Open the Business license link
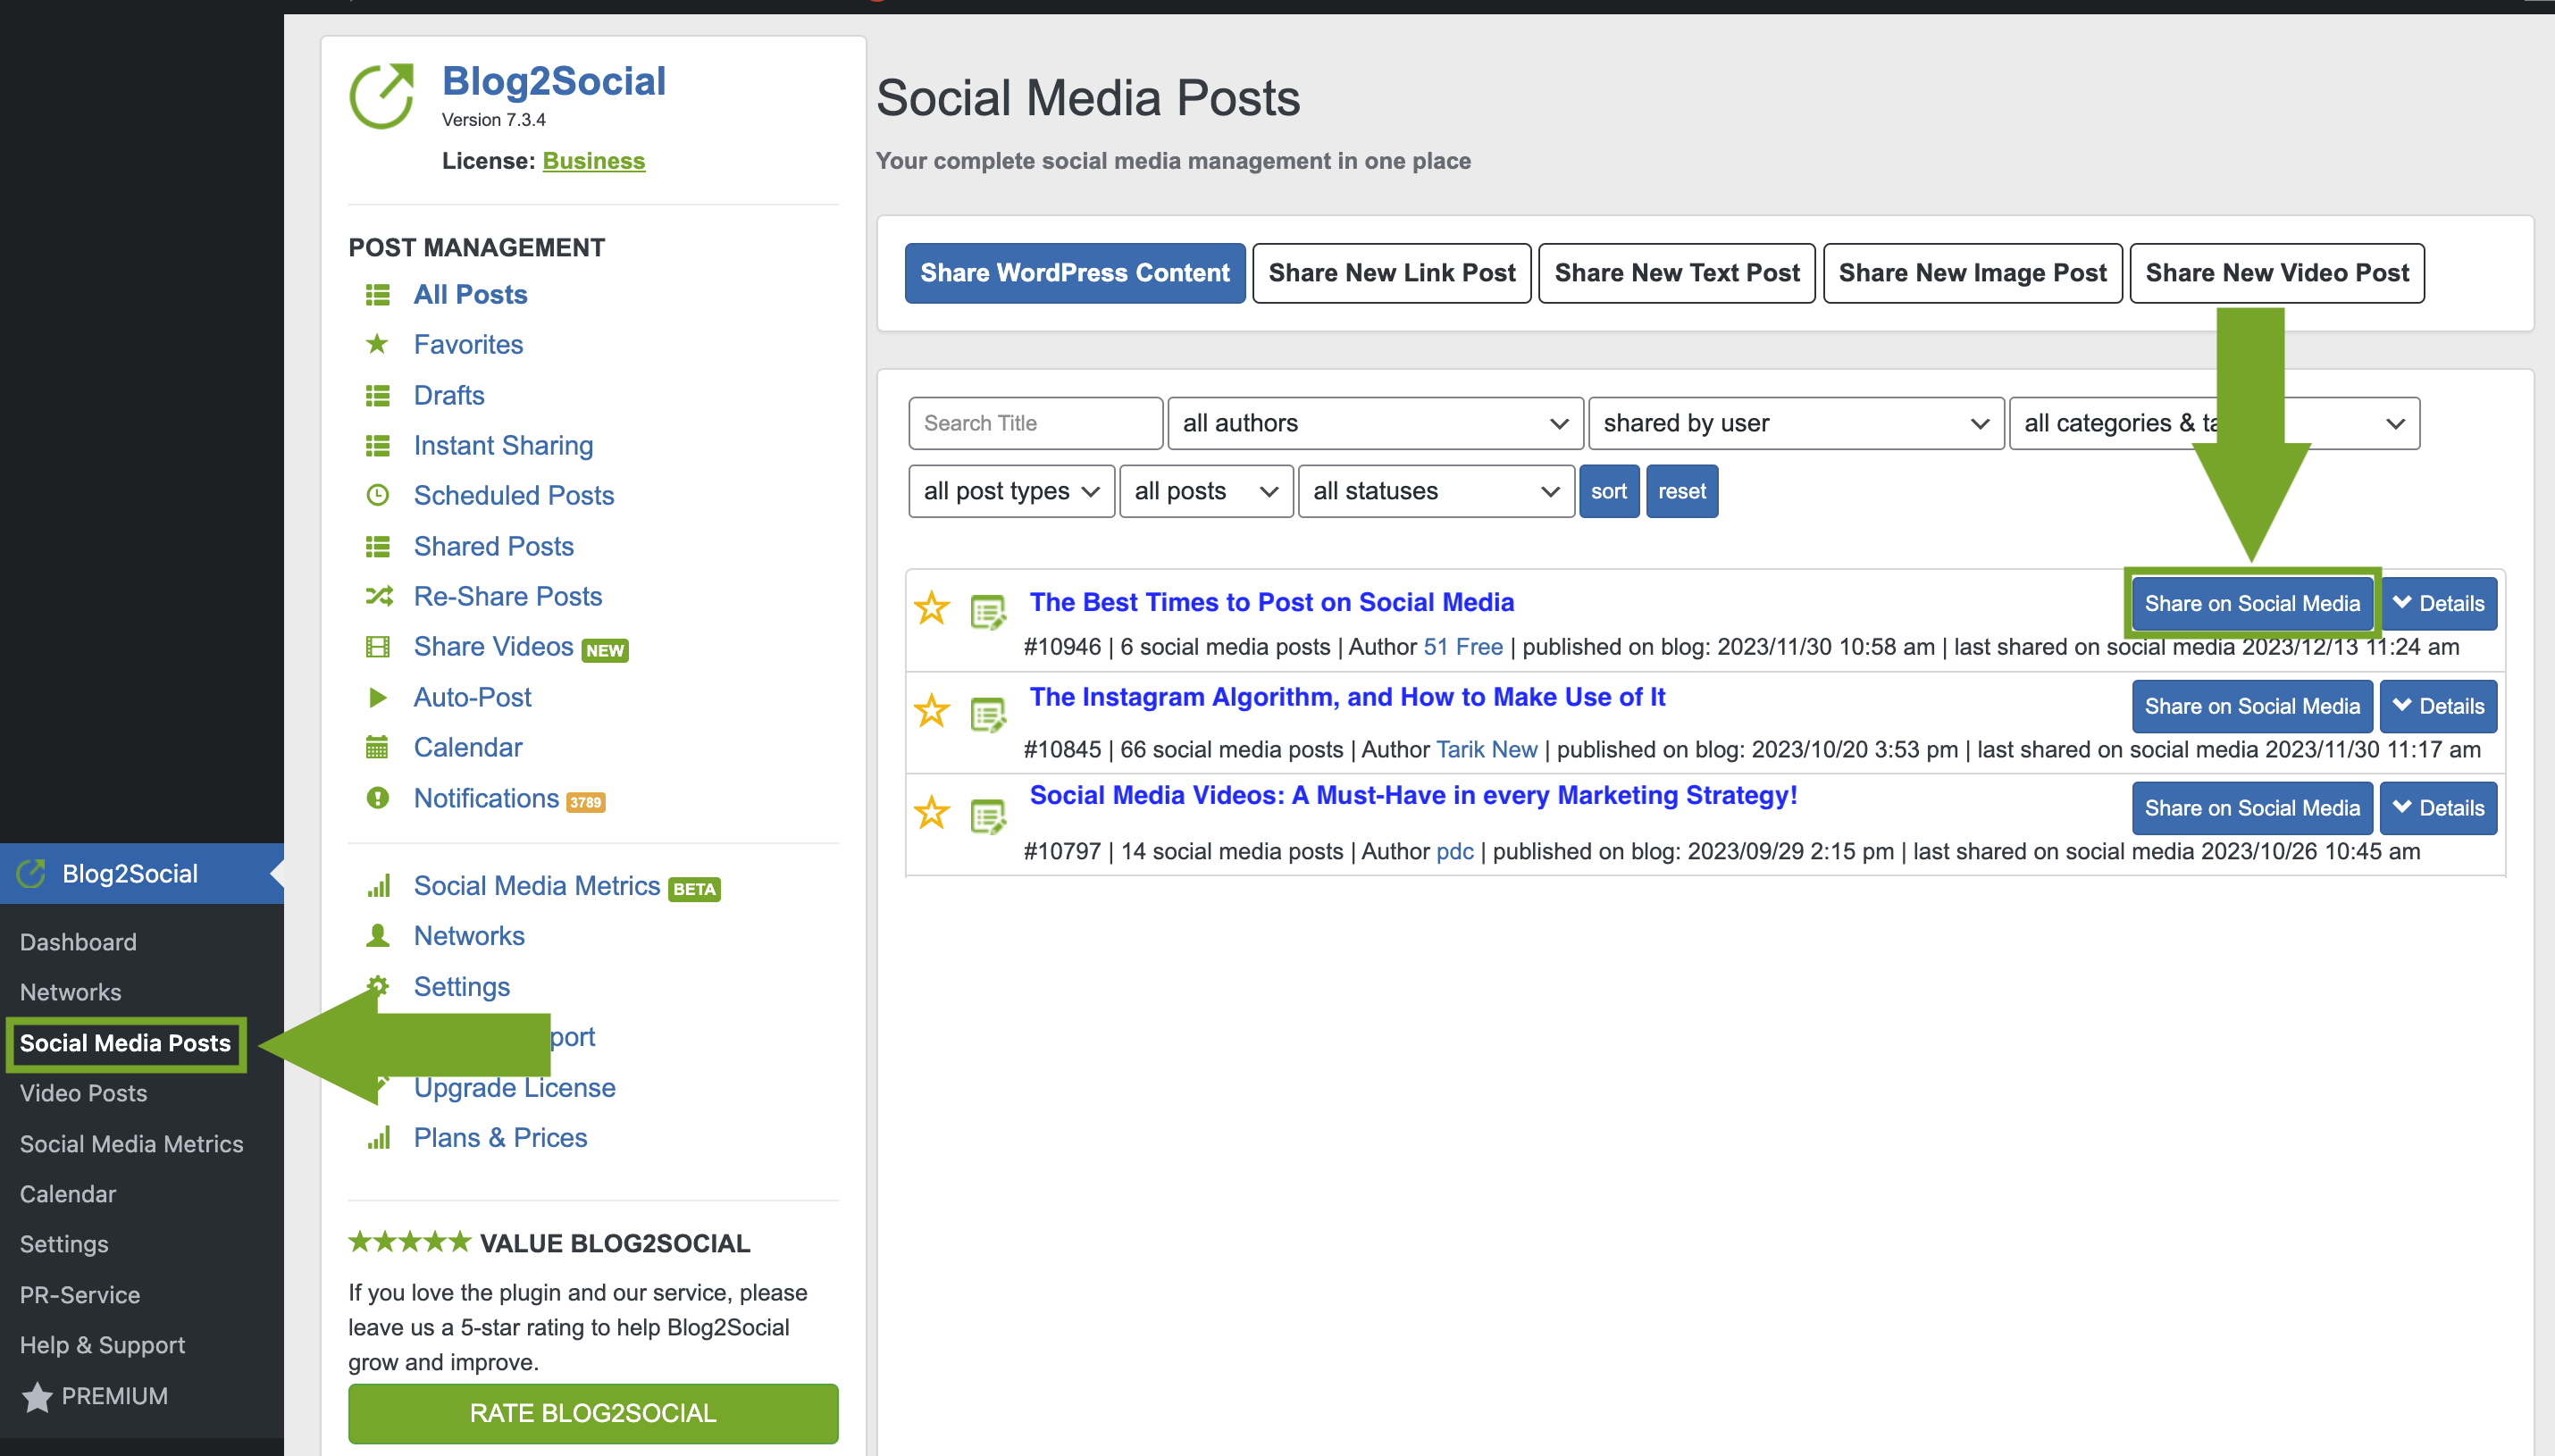The height and width of the screenshot is (1456, 2555). pyautogui.click(x=593, y=161)
